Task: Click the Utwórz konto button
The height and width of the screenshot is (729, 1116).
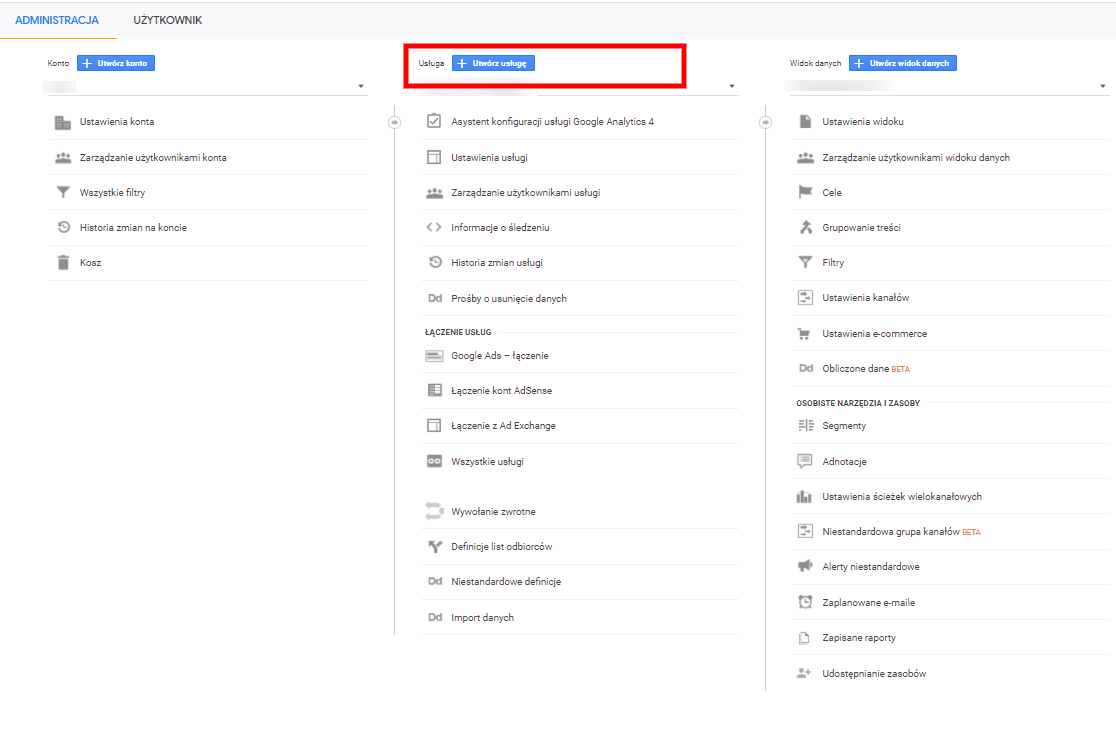Action: (116, 63)
